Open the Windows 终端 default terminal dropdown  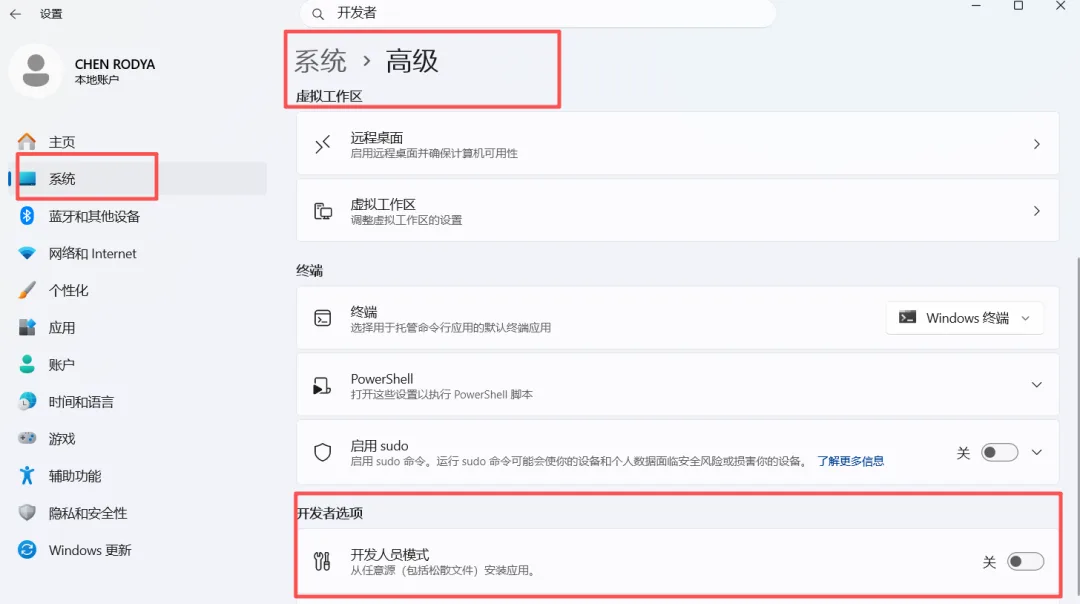tap(964, 318)
